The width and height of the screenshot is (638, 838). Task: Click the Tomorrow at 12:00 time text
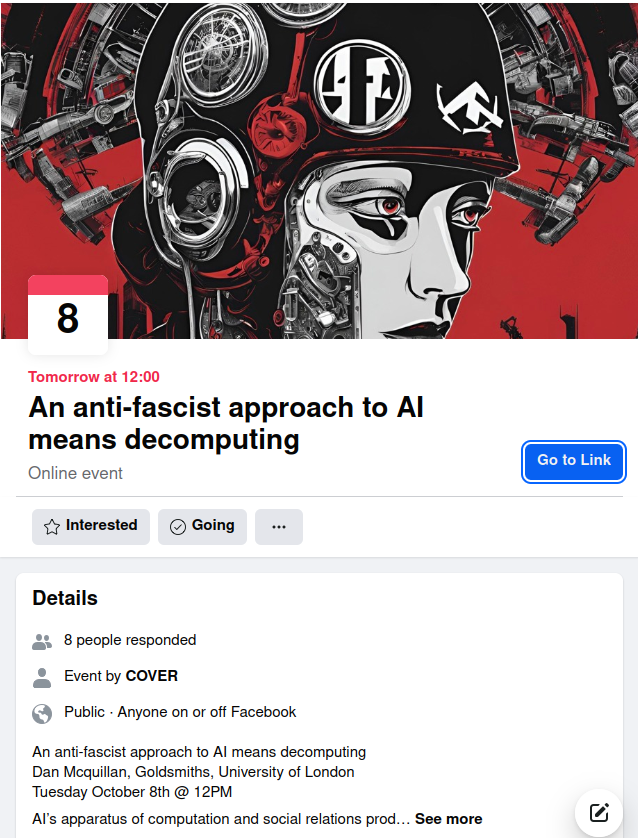(94, 377)
